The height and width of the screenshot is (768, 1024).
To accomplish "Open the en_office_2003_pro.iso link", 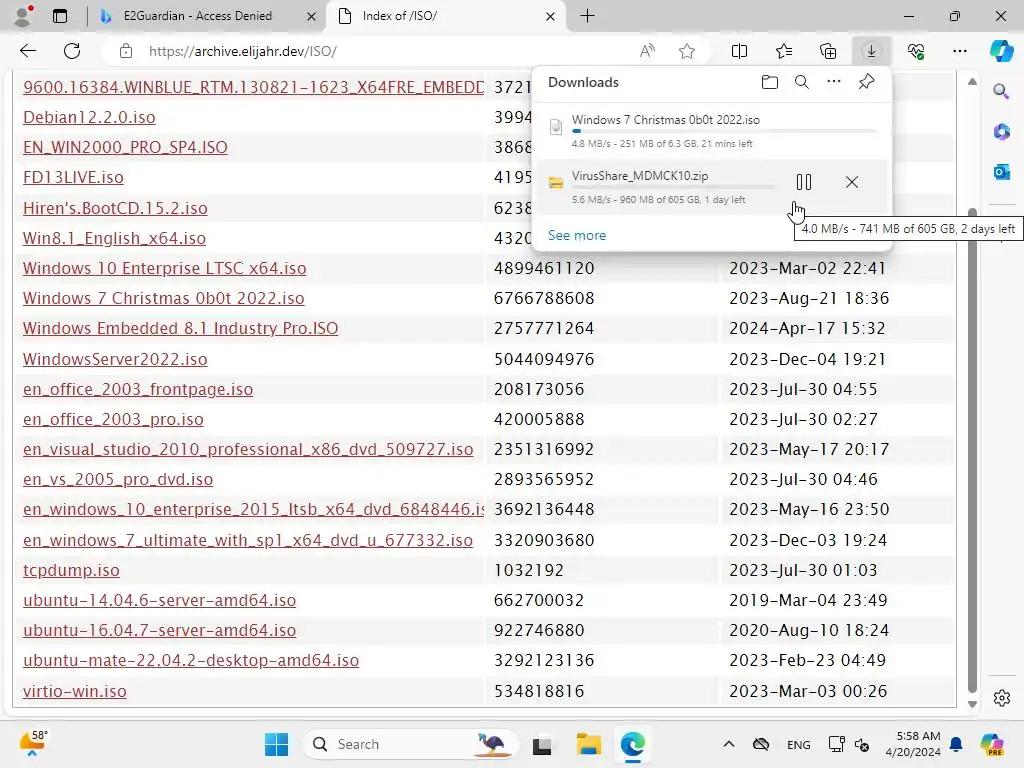I will click(x=113, y=419).
